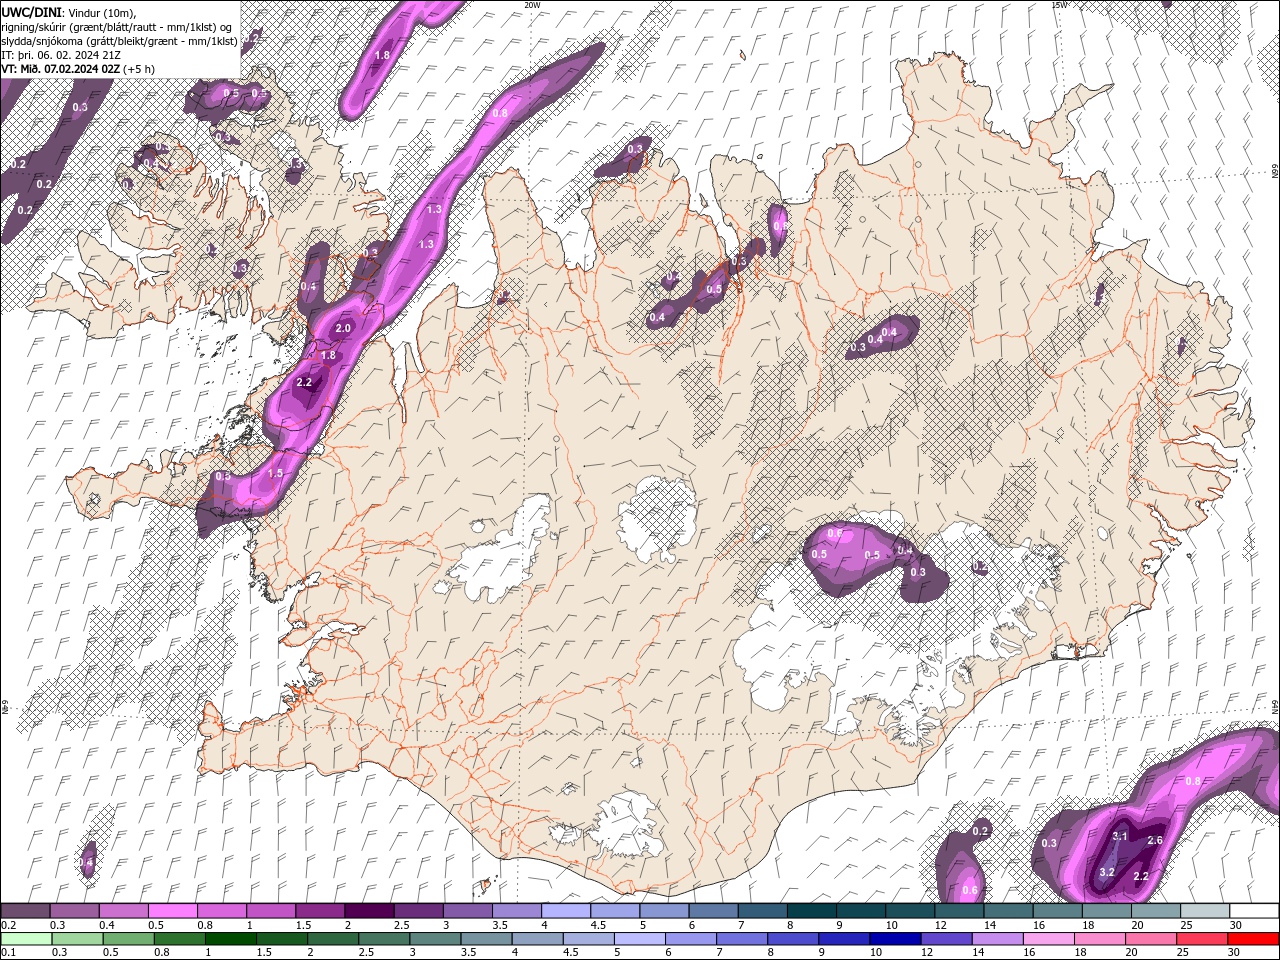Select the 1–1.5 darkest green rain swatch

click(231, 939)
